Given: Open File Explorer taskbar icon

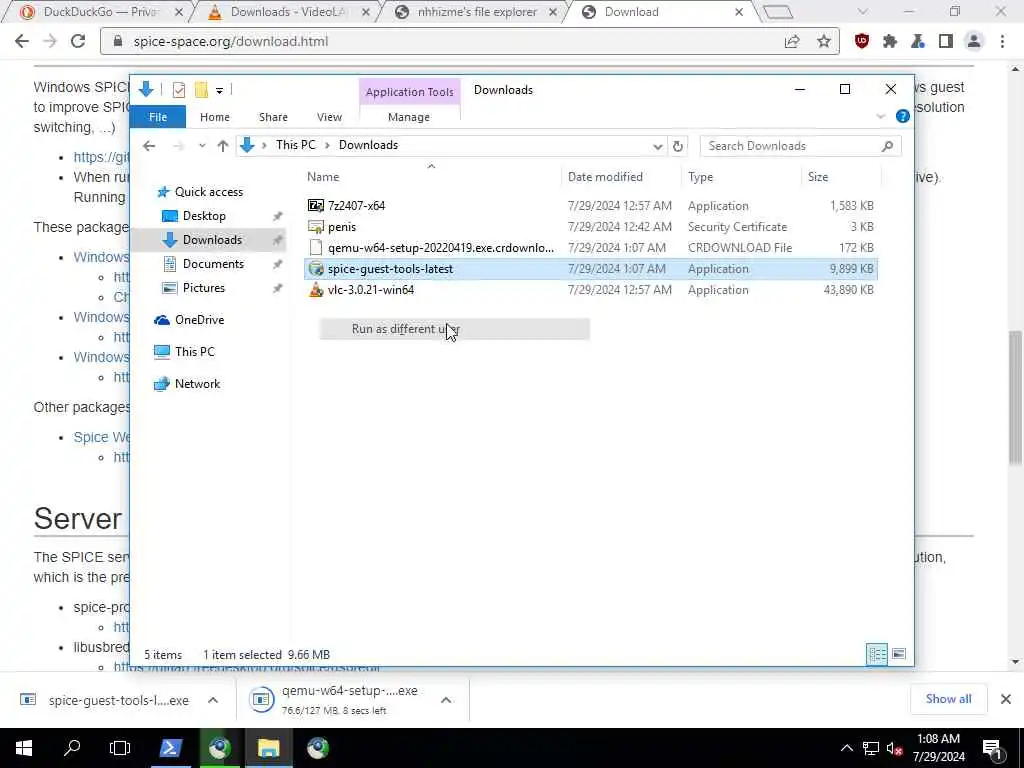Looking at the screenshot, I should [x=268, y=748].
